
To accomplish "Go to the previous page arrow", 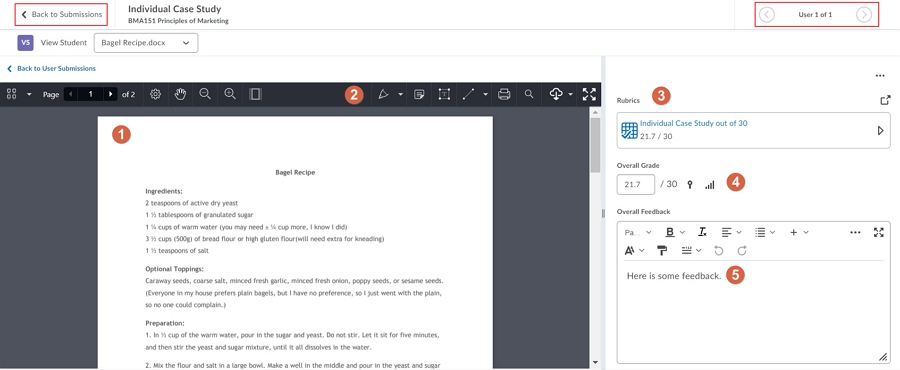I will (x=71, y=95).
